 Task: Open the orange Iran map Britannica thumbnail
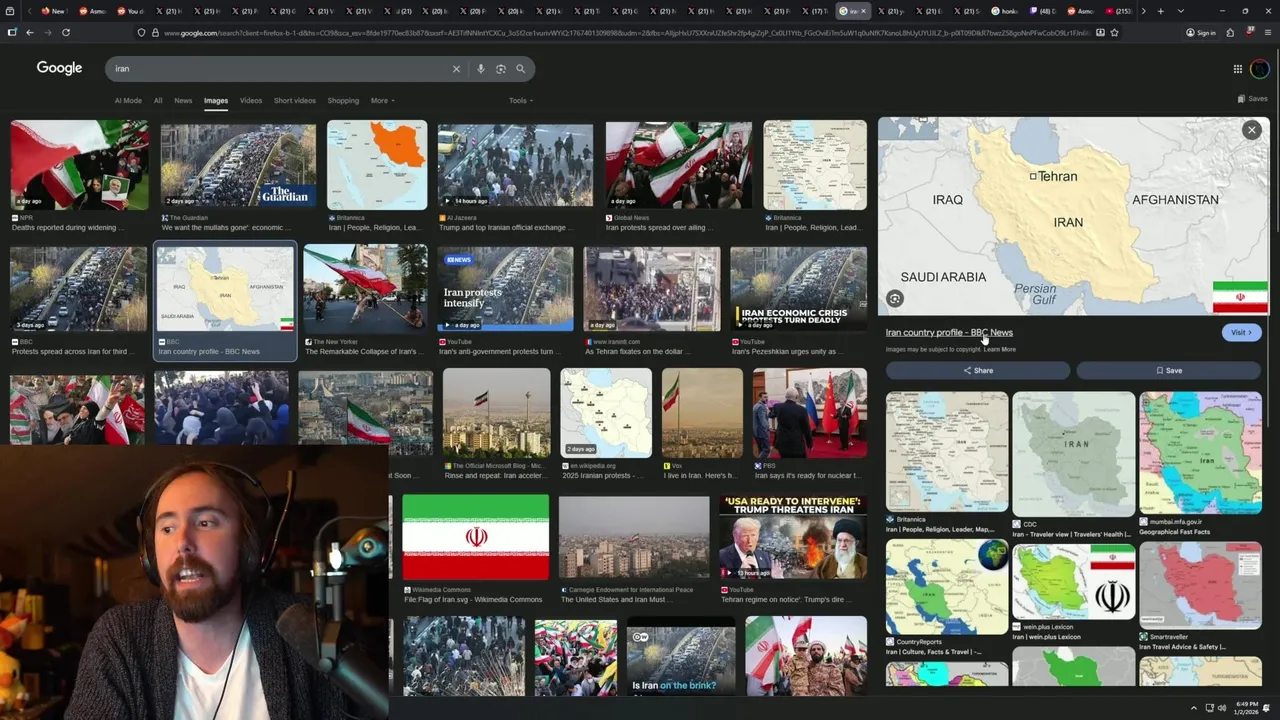click(x=377, y=165)
